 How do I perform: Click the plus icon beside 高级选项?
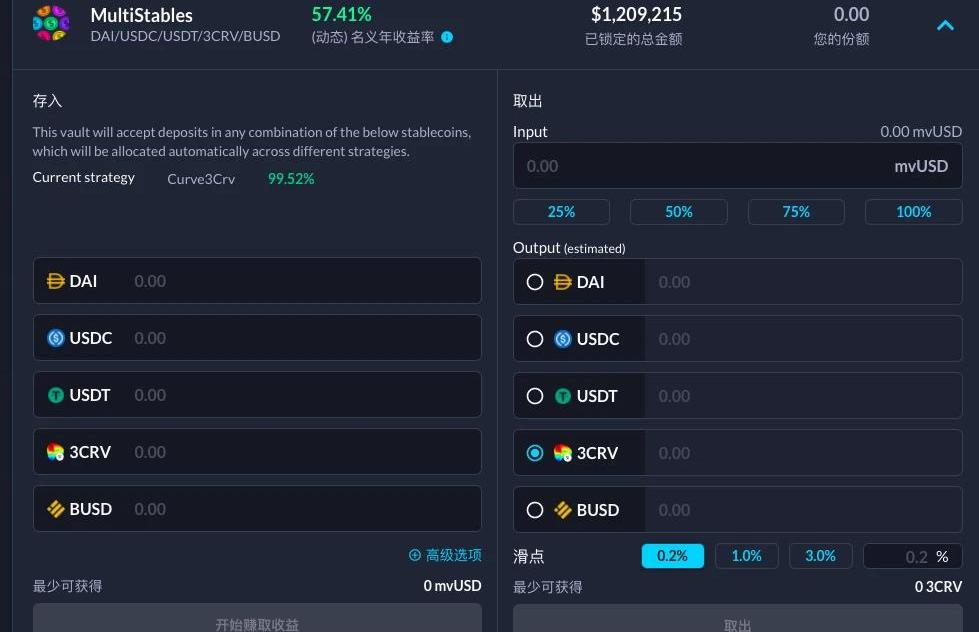415,555
